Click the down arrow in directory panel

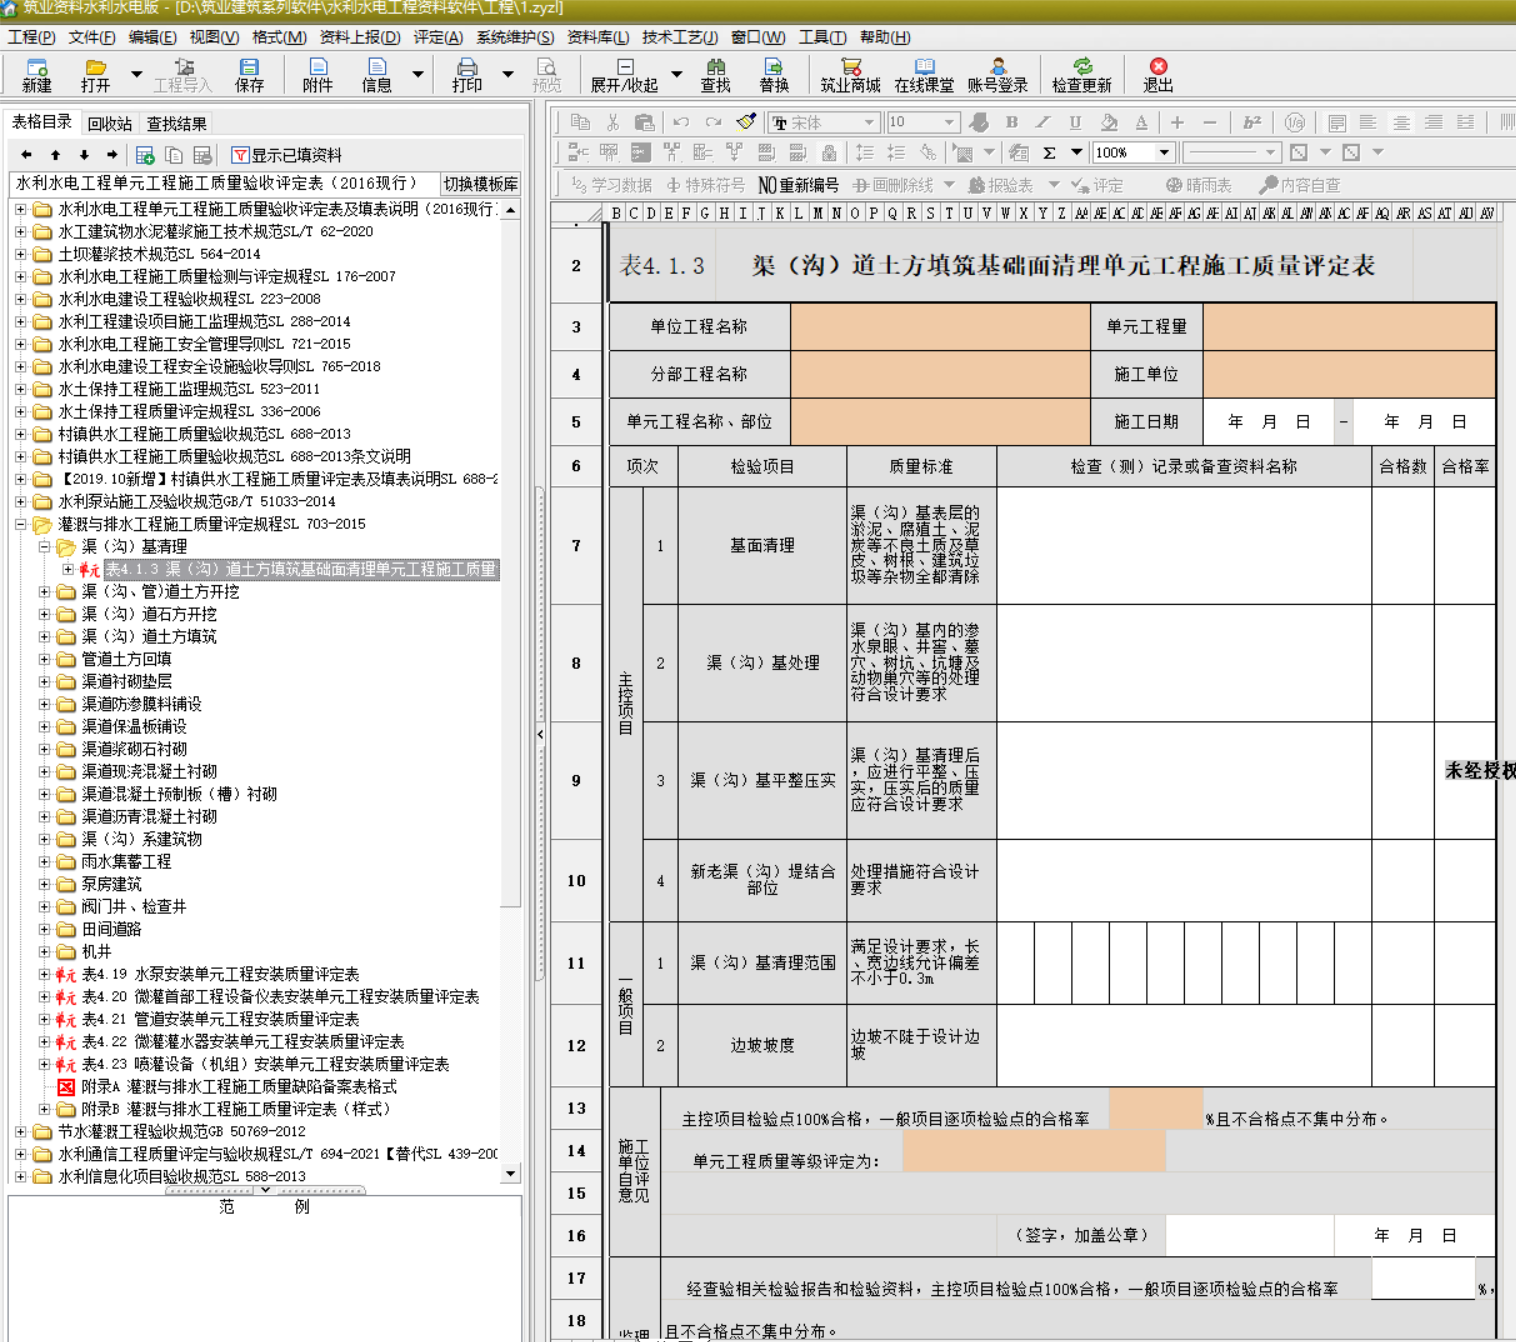click(84, 155)
